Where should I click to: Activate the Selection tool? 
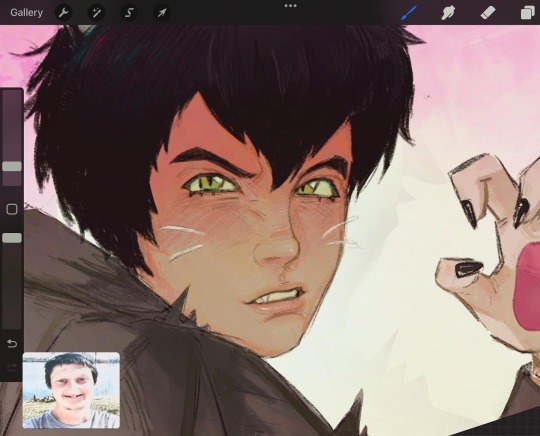tap(129, 13)
